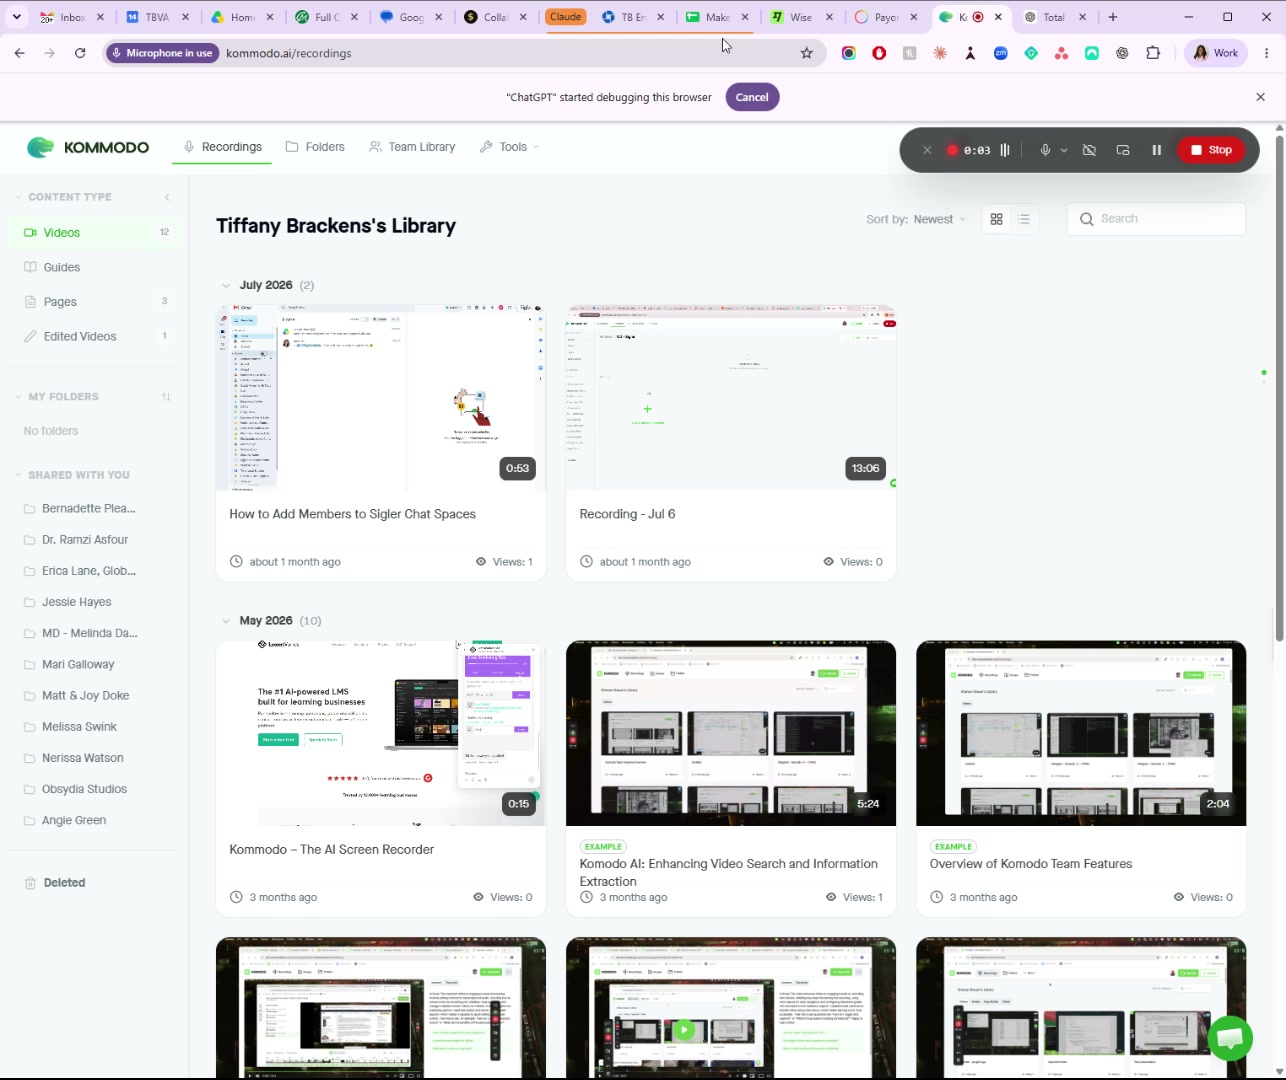Open the Folders tab
This screenshot has width=1286, height=1080.
pyautogui.click(x=315, y=147)
